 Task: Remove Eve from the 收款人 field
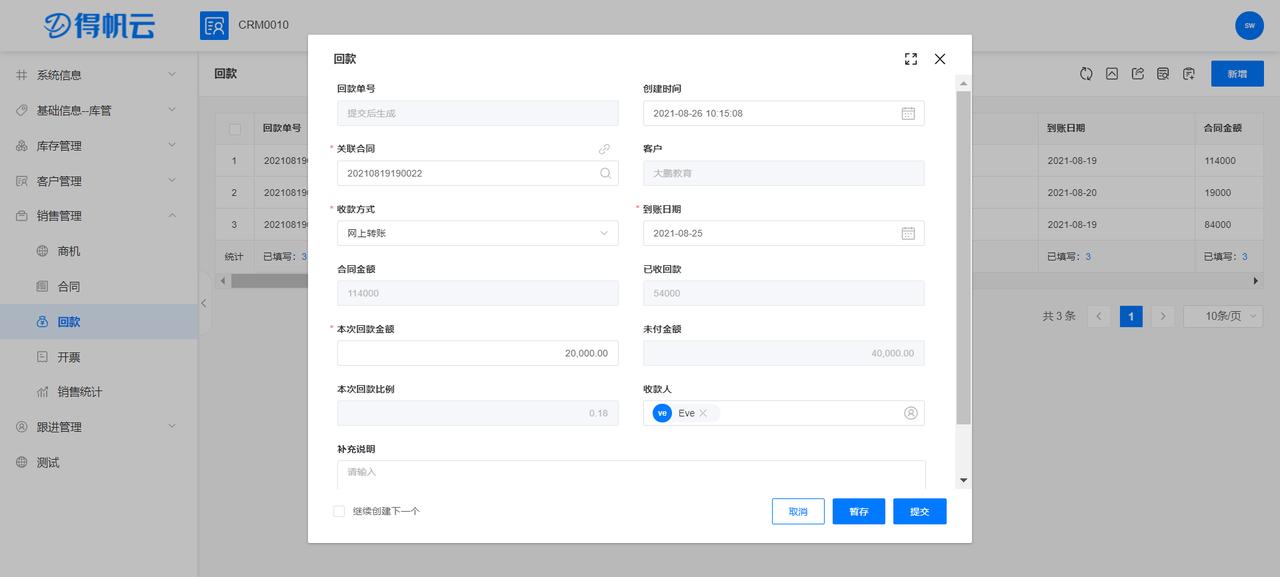[x=703, y=412]
